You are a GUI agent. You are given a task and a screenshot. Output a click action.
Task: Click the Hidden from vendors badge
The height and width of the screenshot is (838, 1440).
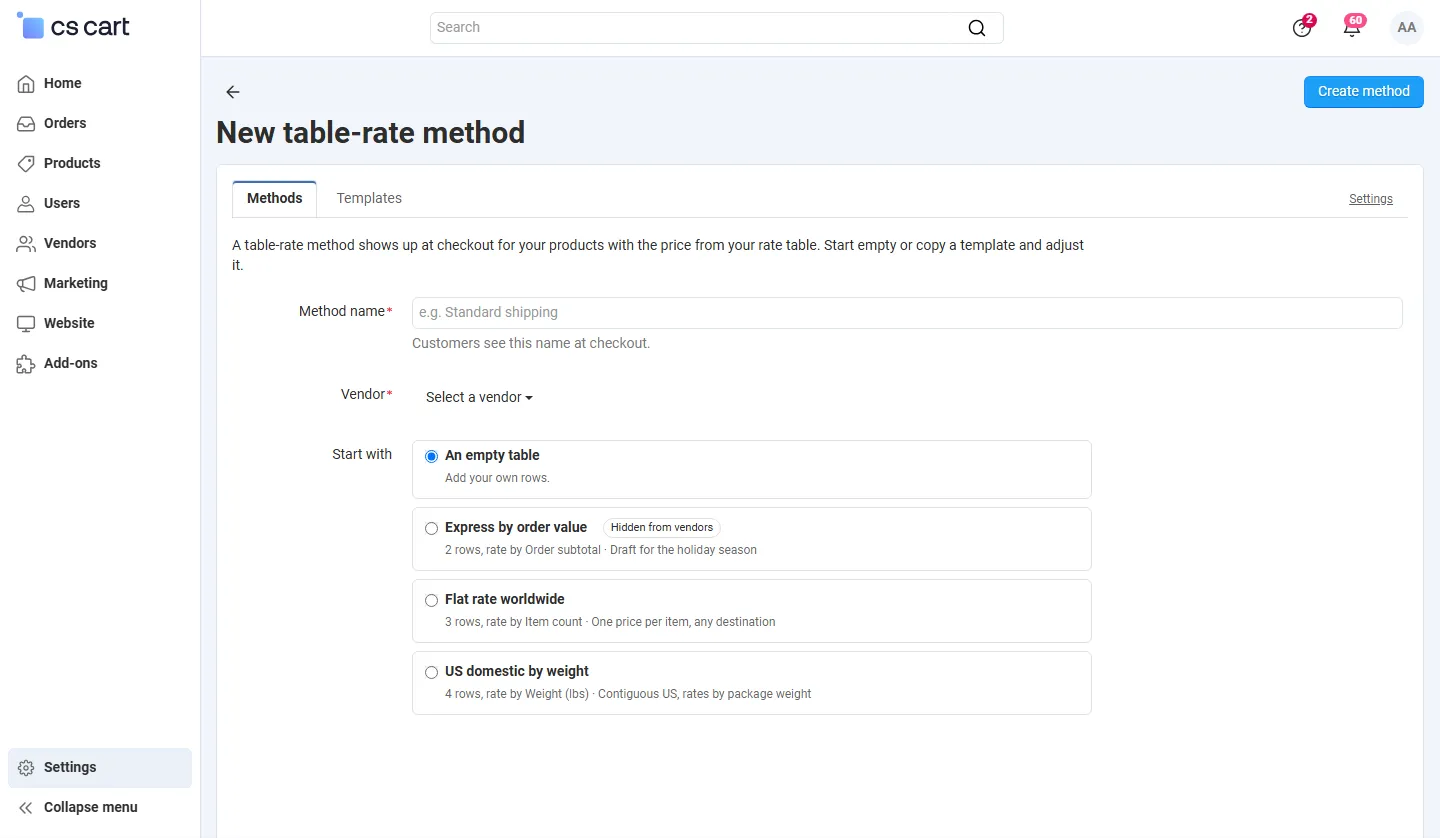[x=662, y=528]
